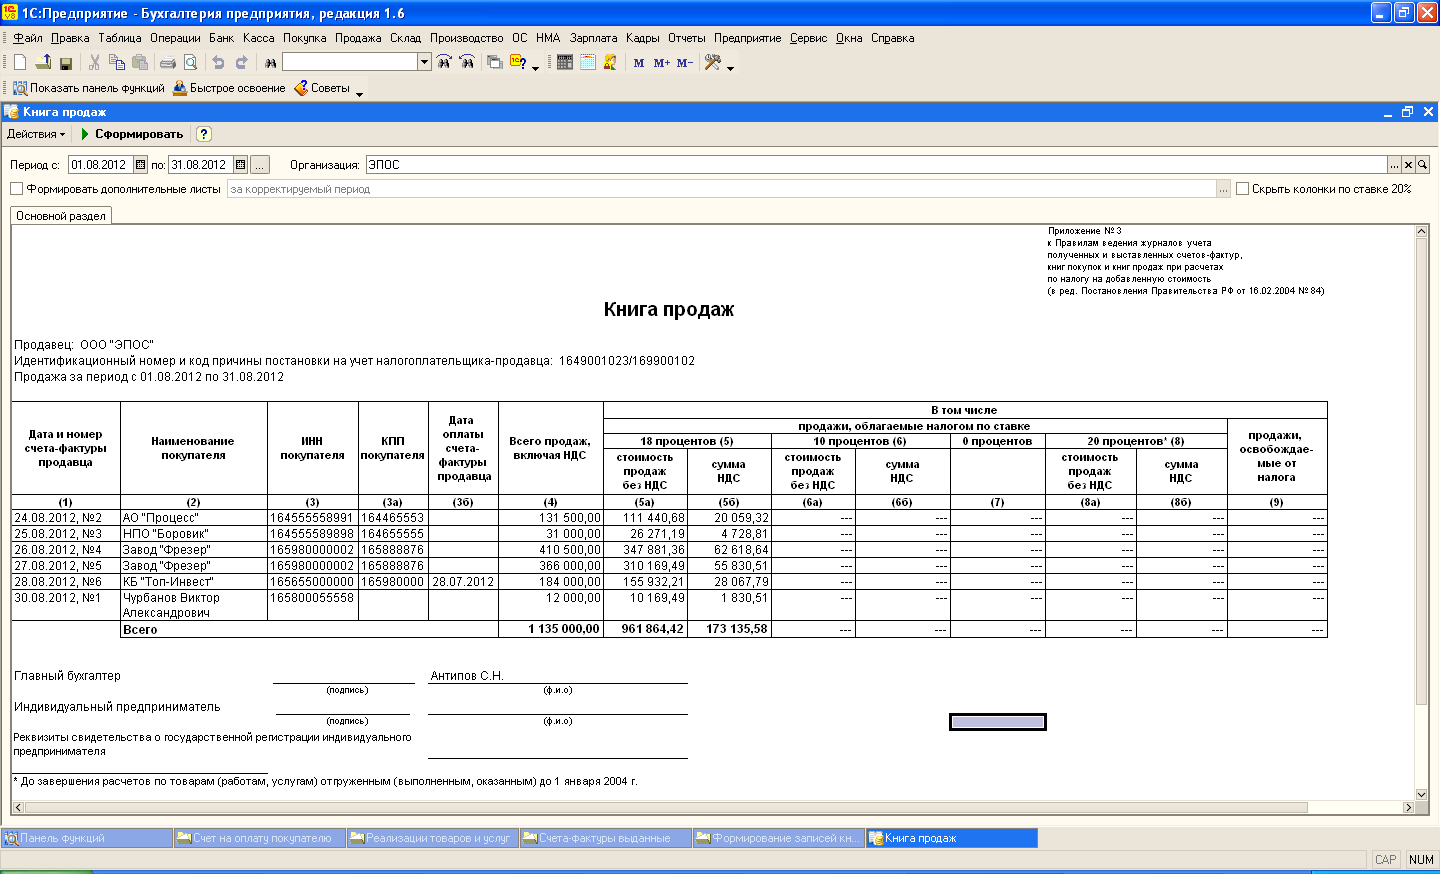Click the M+ memory add button
Viewport: 1440px width, 874px height.
pos(662,63)
